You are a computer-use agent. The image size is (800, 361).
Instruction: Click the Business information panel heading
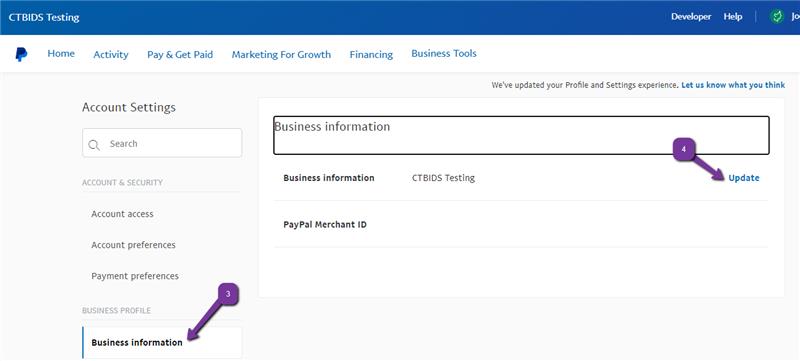[x=332, y=126]
